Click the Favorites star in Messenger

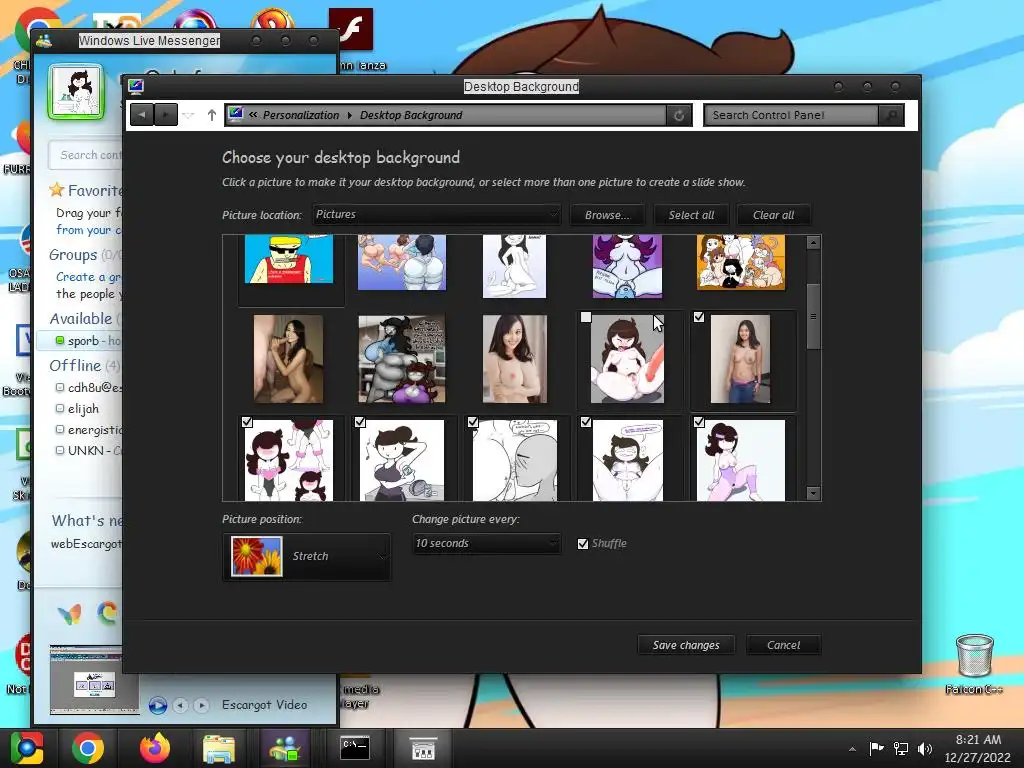(x=57, y=190)
